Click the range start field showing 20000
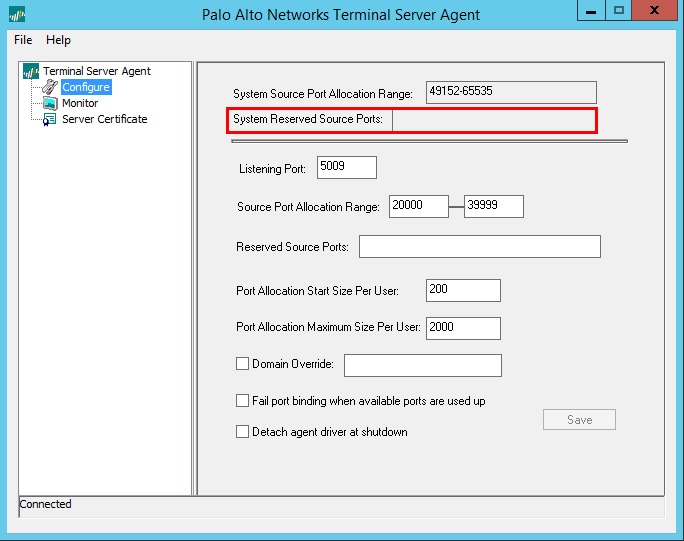The width and height of the screenshot is (684, 541). [419, 206]
